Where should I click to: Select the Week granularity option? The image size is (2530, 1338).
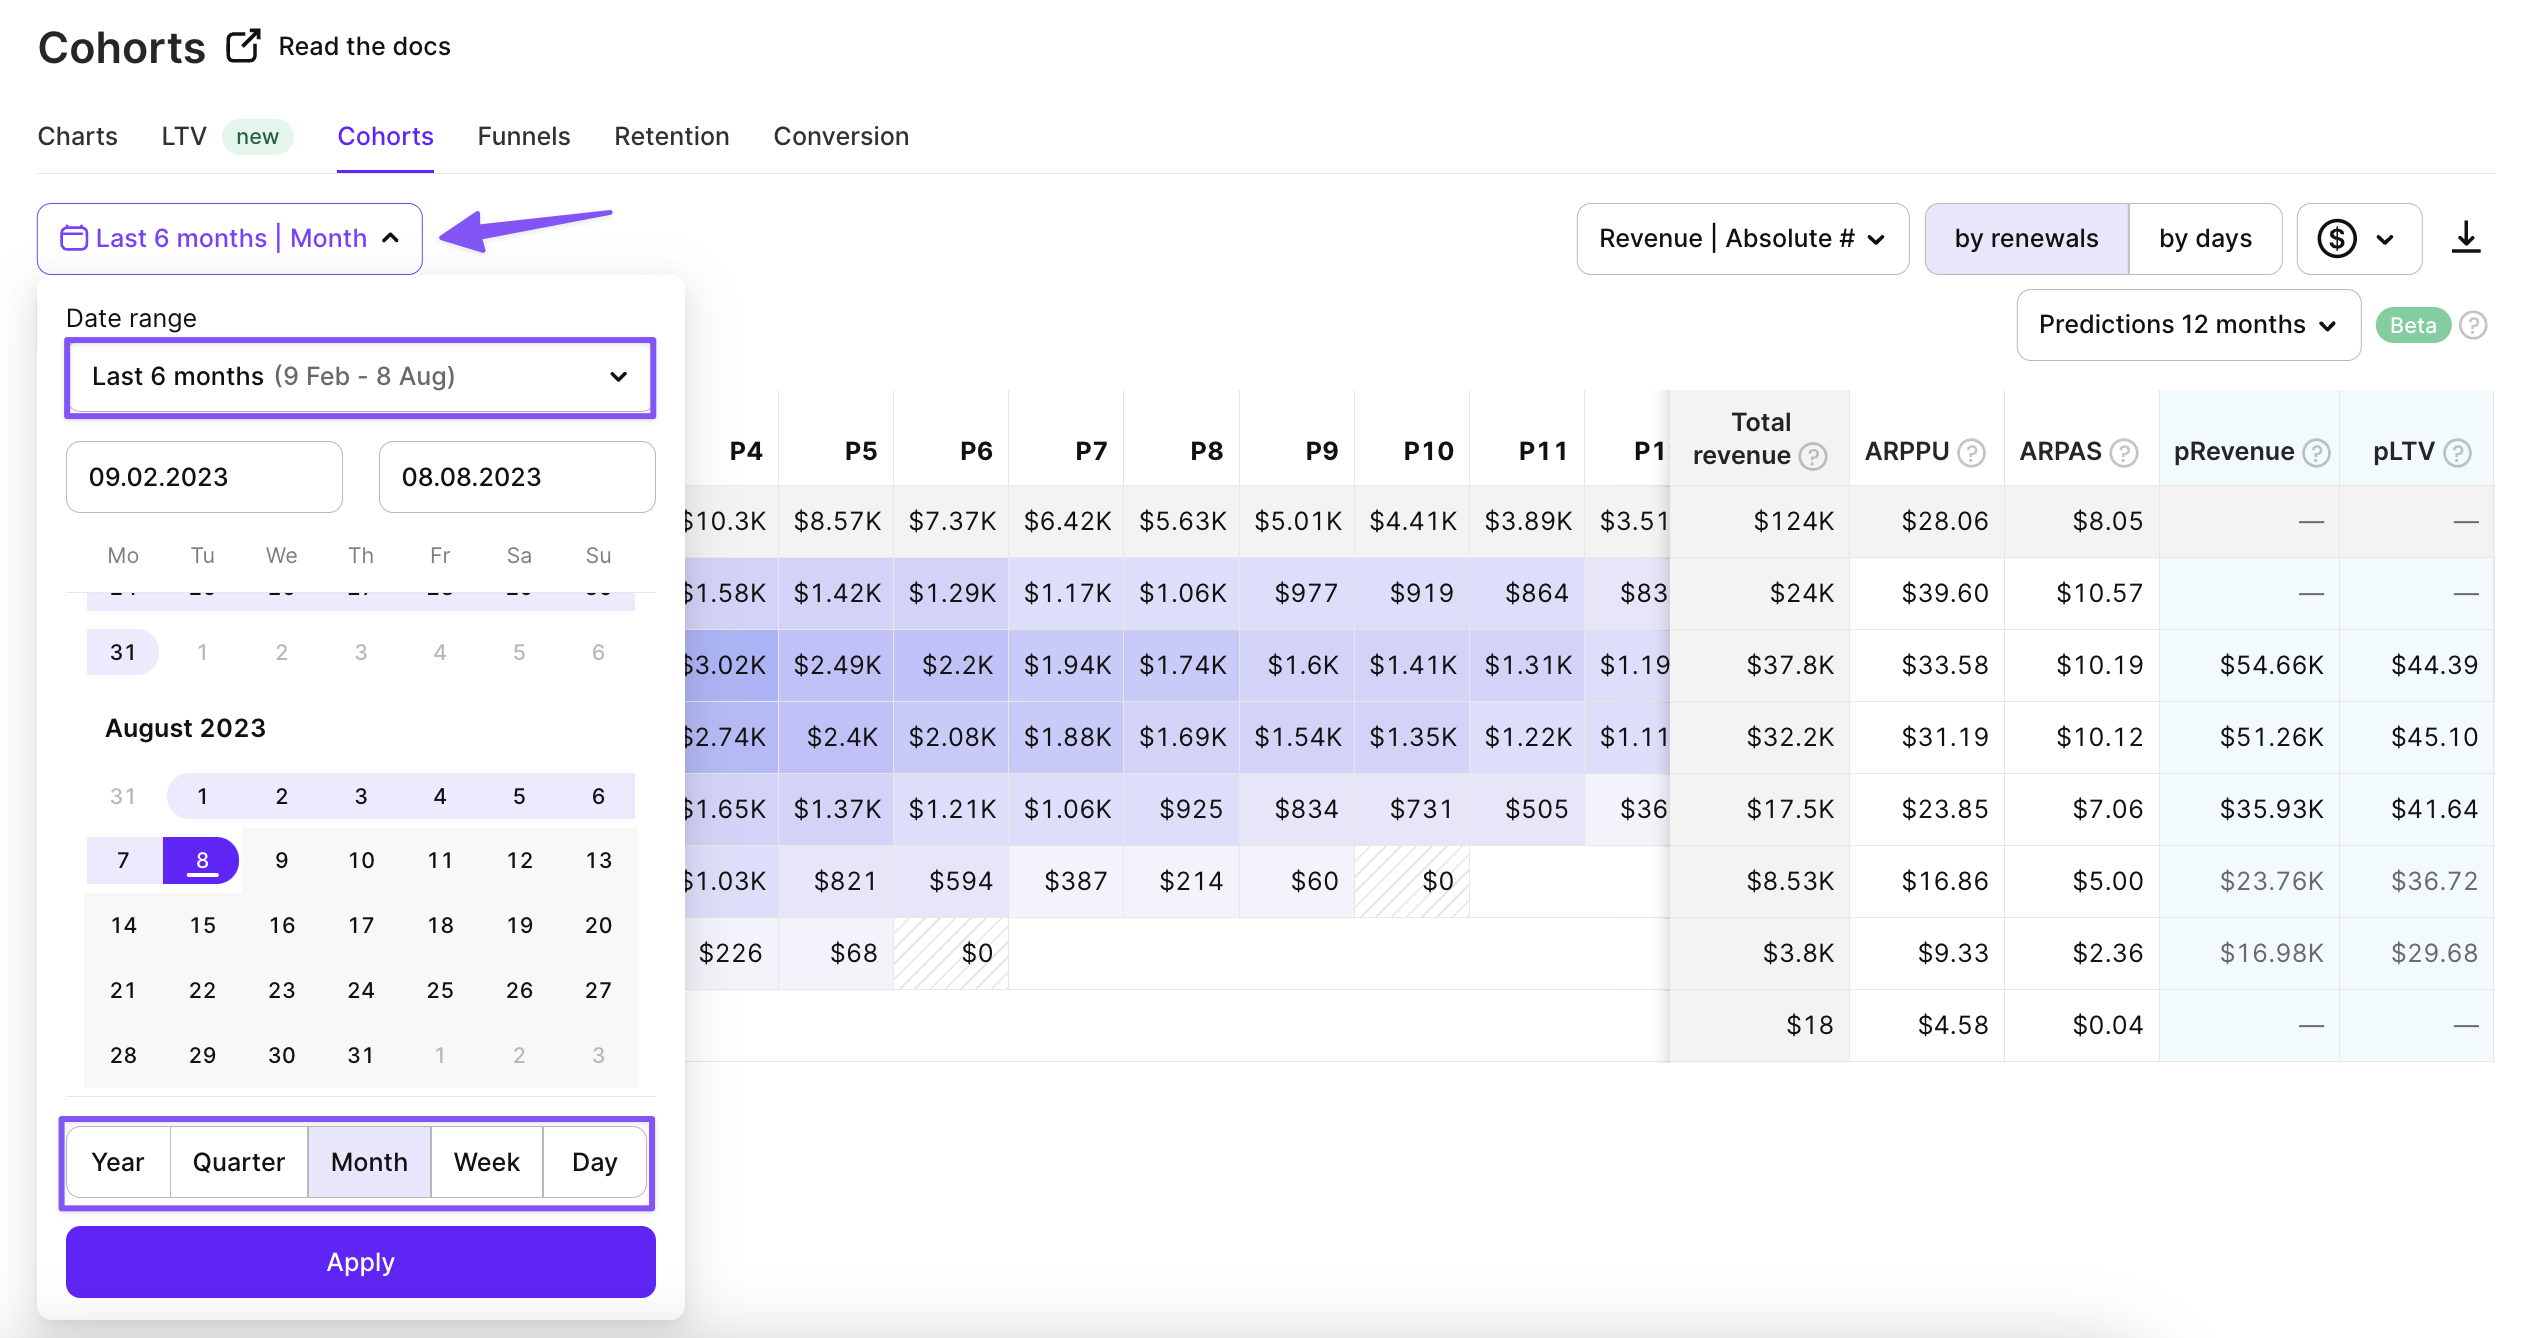tap(486, 1162)
